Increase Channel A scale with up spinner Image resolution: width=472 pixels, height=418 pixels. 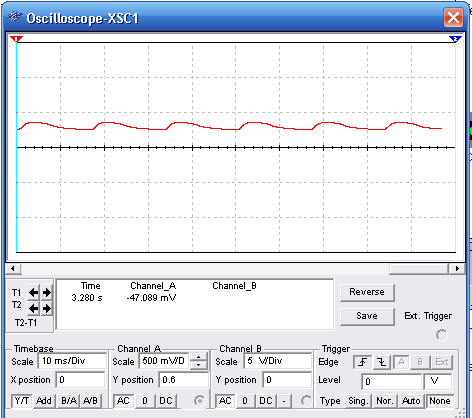pyautogui.click(x=198, y=358)
